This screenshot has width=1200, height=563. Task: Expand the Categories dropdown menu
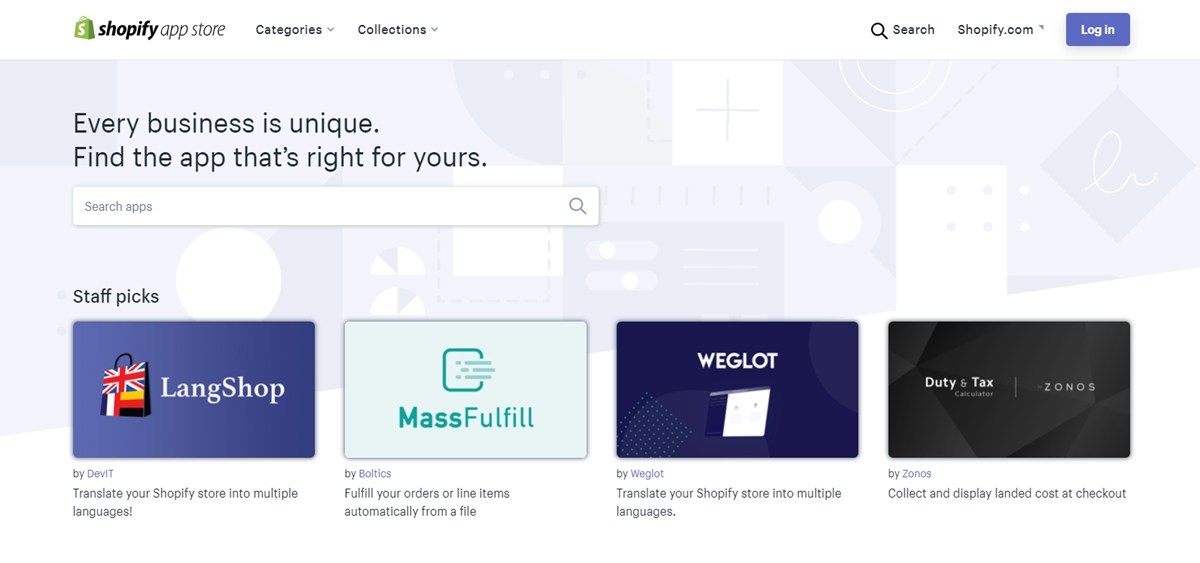tap(295, 30)
